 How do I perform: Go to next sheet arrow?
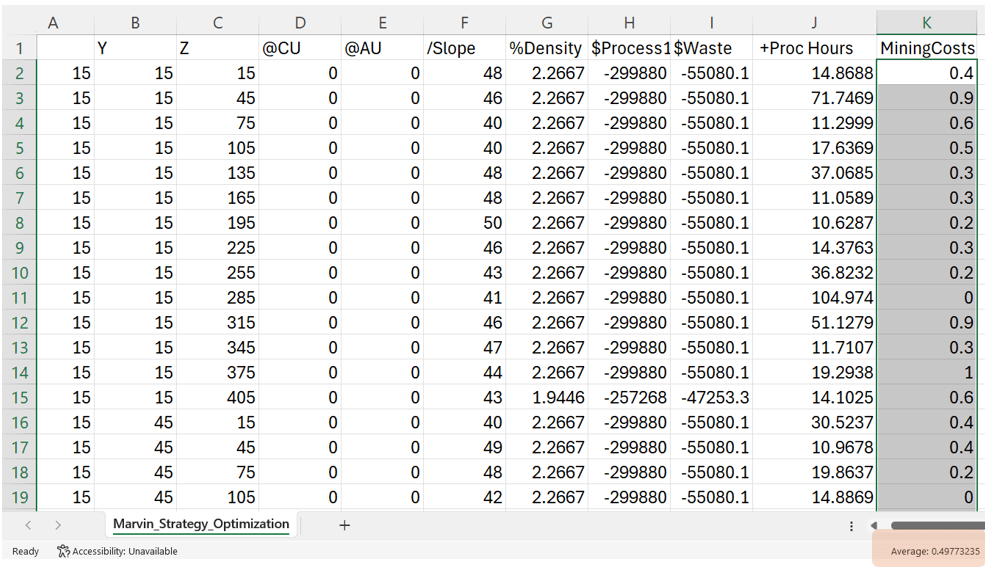[58, 525]
